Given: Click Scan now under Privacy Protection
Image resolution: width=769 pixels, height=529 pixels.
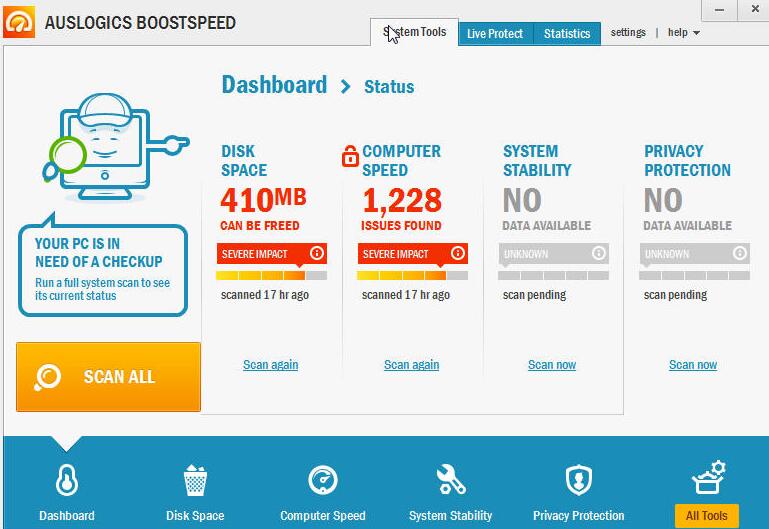Looking at the screenshot, I should [x=693, y=365].
